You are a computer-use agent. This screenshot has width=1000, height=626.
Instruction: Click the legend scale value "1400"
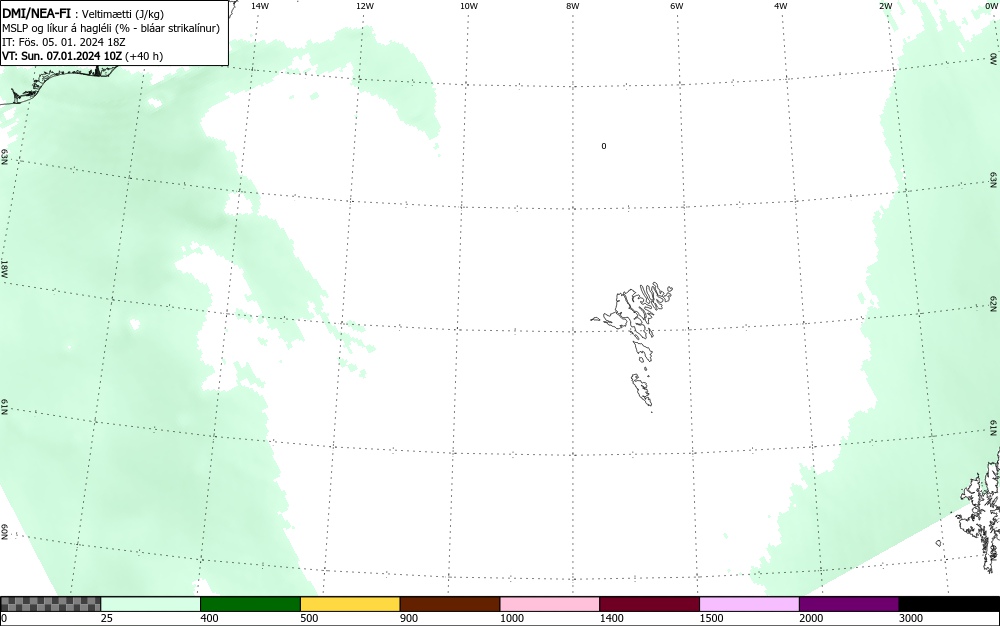pos(611,618)
